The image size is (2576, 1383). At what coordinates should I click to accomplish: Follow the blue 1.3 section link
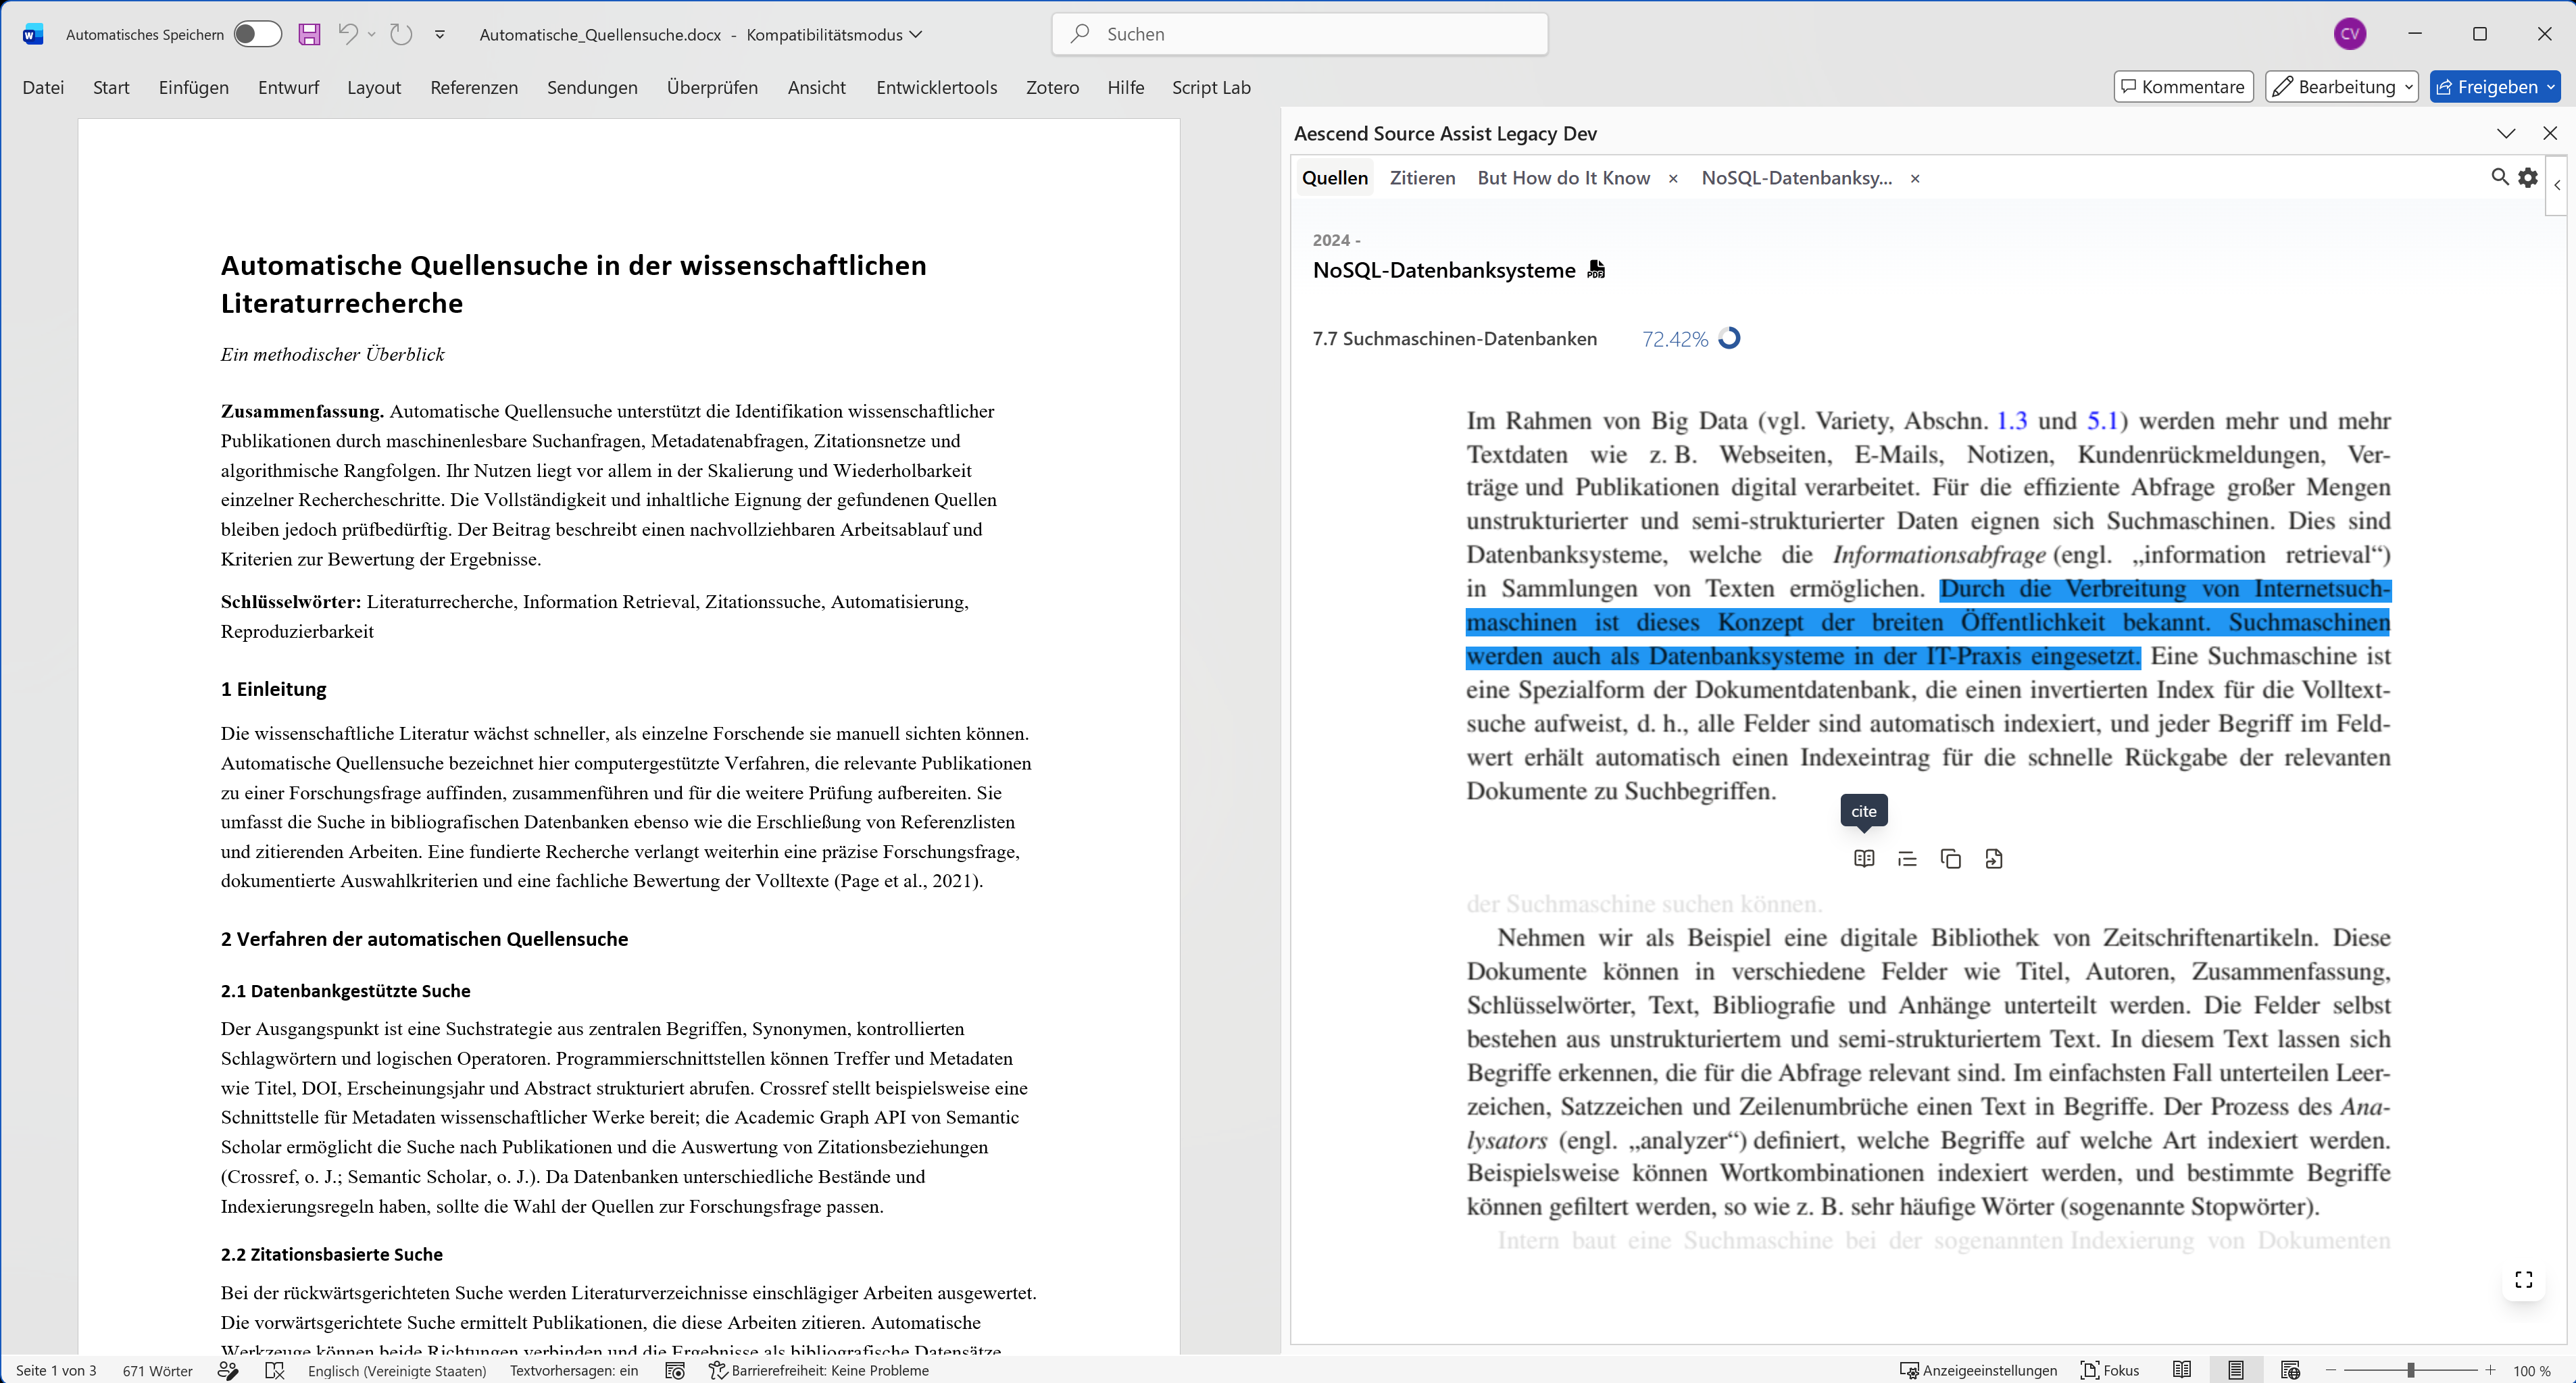(2012, 420)
